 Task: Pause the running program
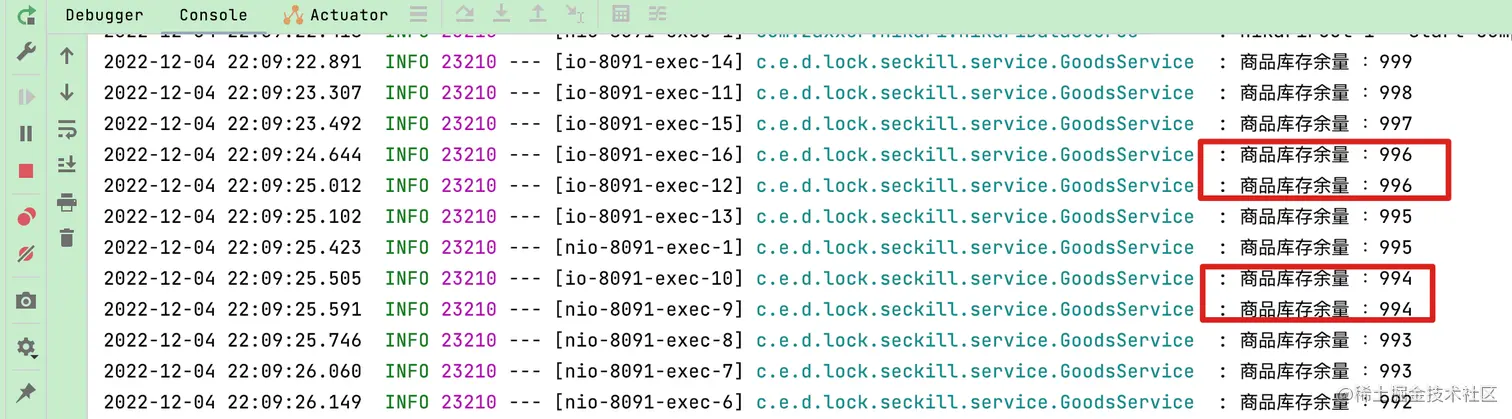(27, 133)
